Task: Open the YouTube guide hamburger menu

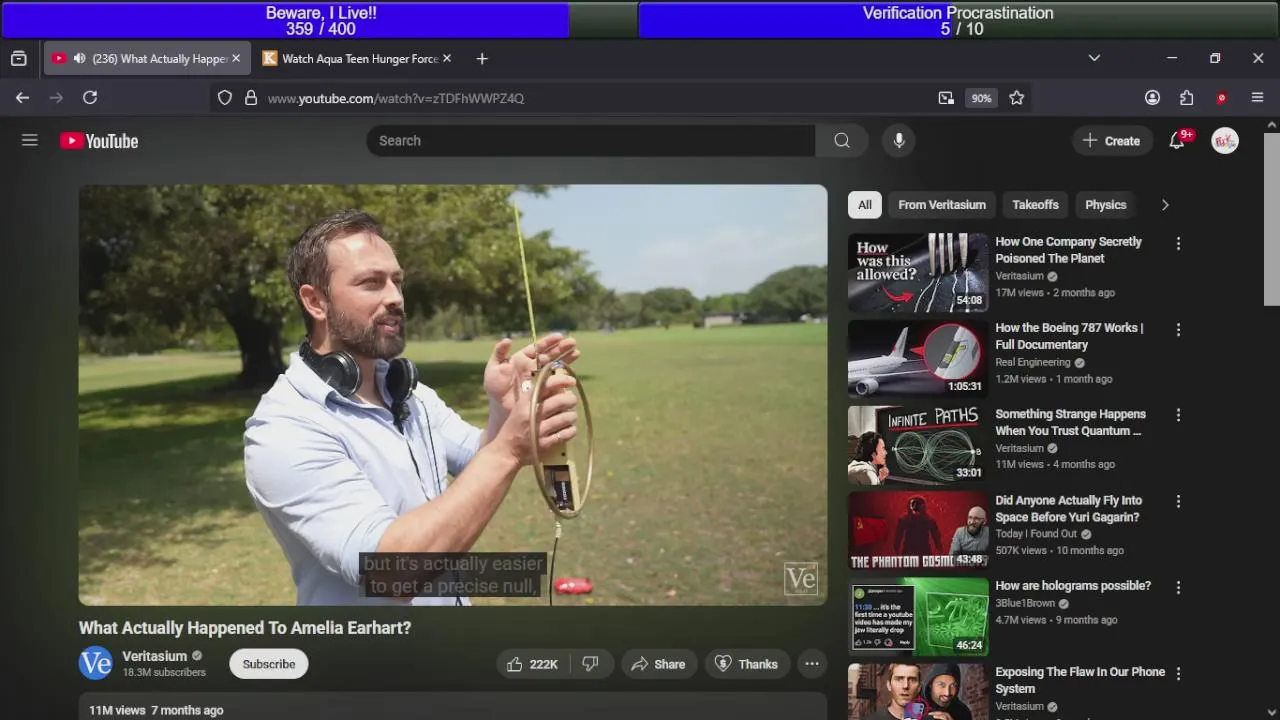Action: point(30,141)
